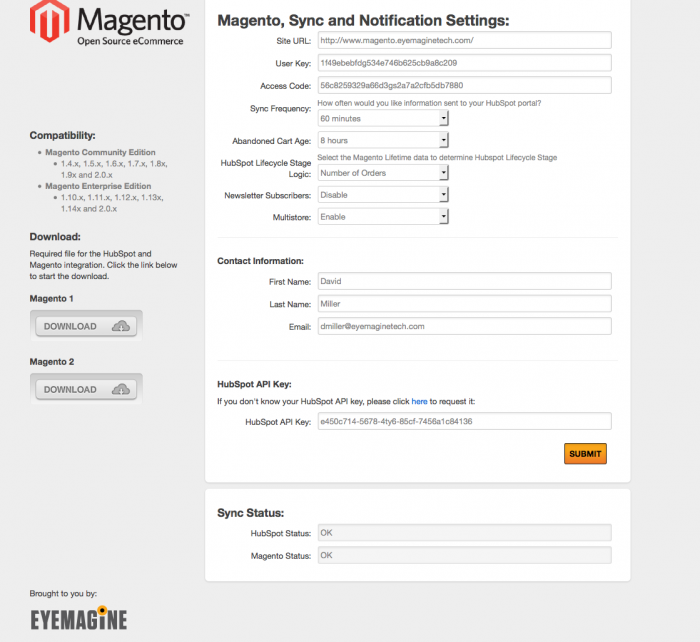Click the Magento logo
700x642 pixels.
click(x=109, y=22)
